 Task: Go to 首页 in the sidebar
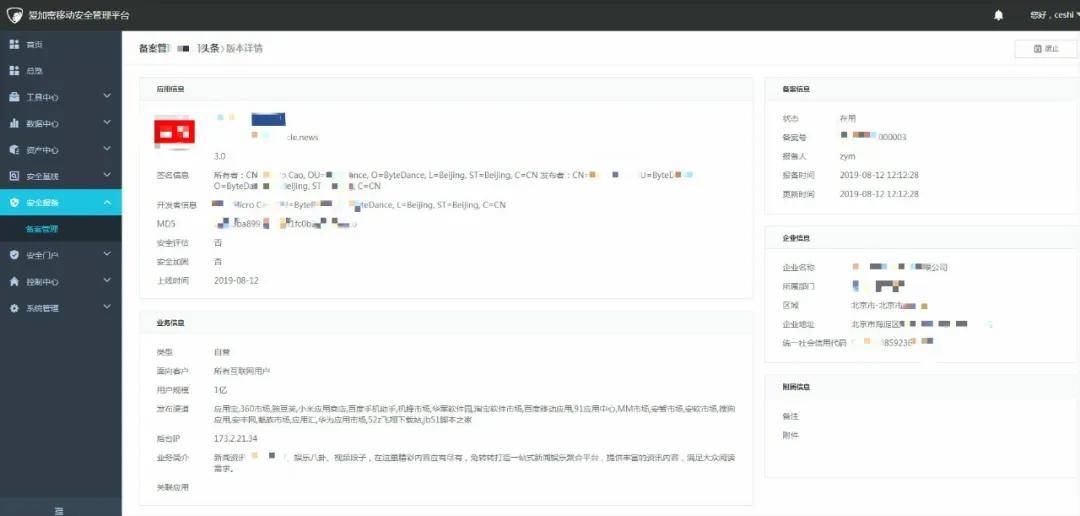pyautogui.click(x=61, y=44)
